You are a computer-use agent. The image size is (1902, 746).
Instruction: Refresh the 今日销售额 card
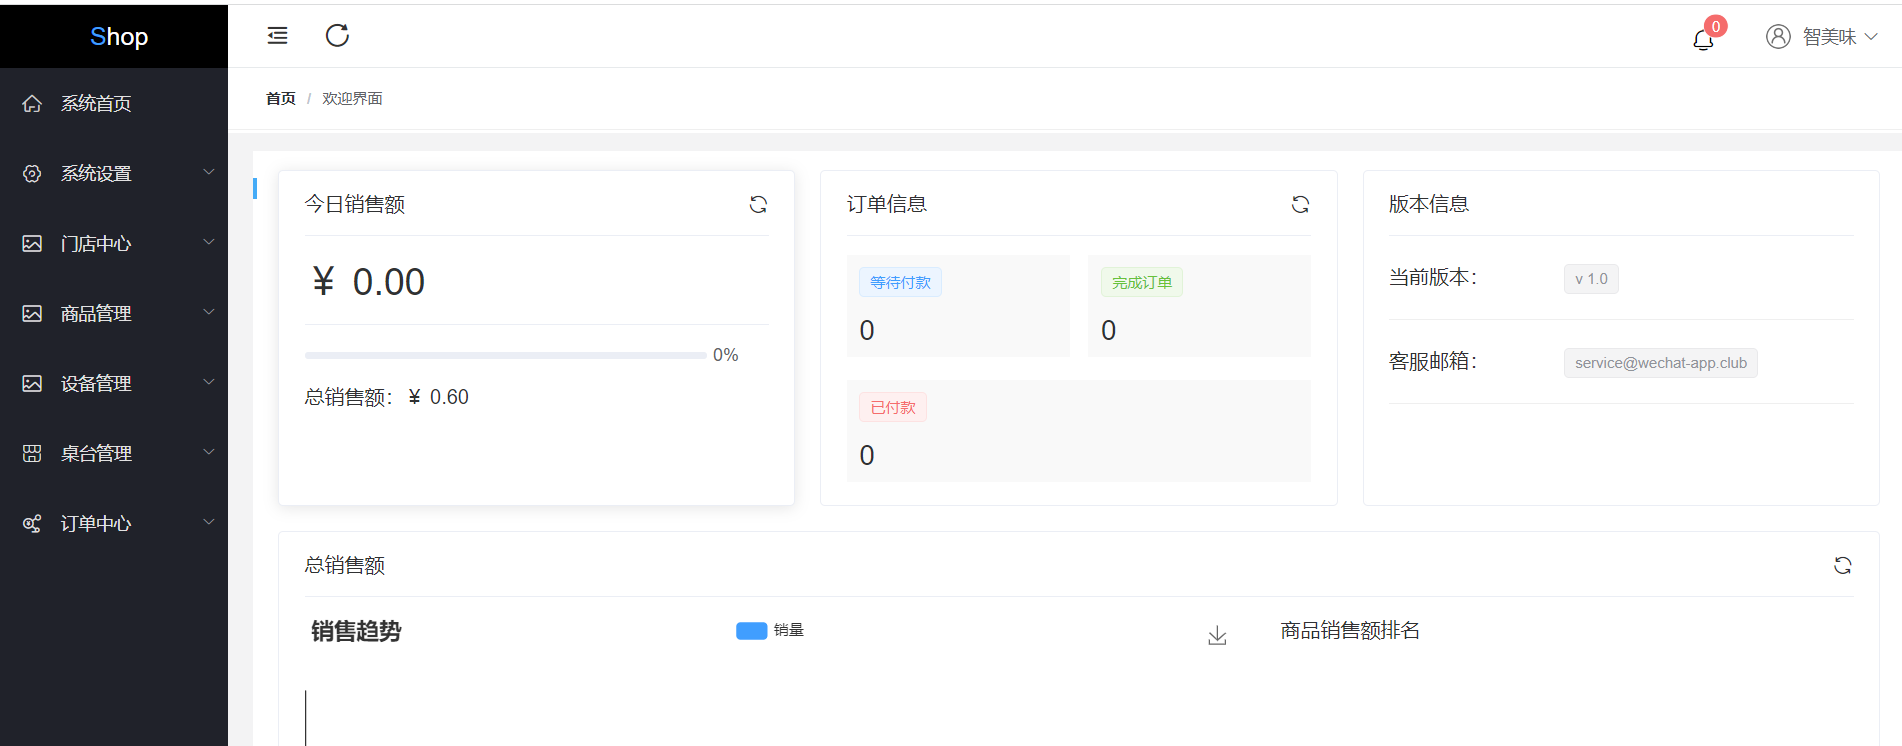pyautogui.click(x=758, y=204)
